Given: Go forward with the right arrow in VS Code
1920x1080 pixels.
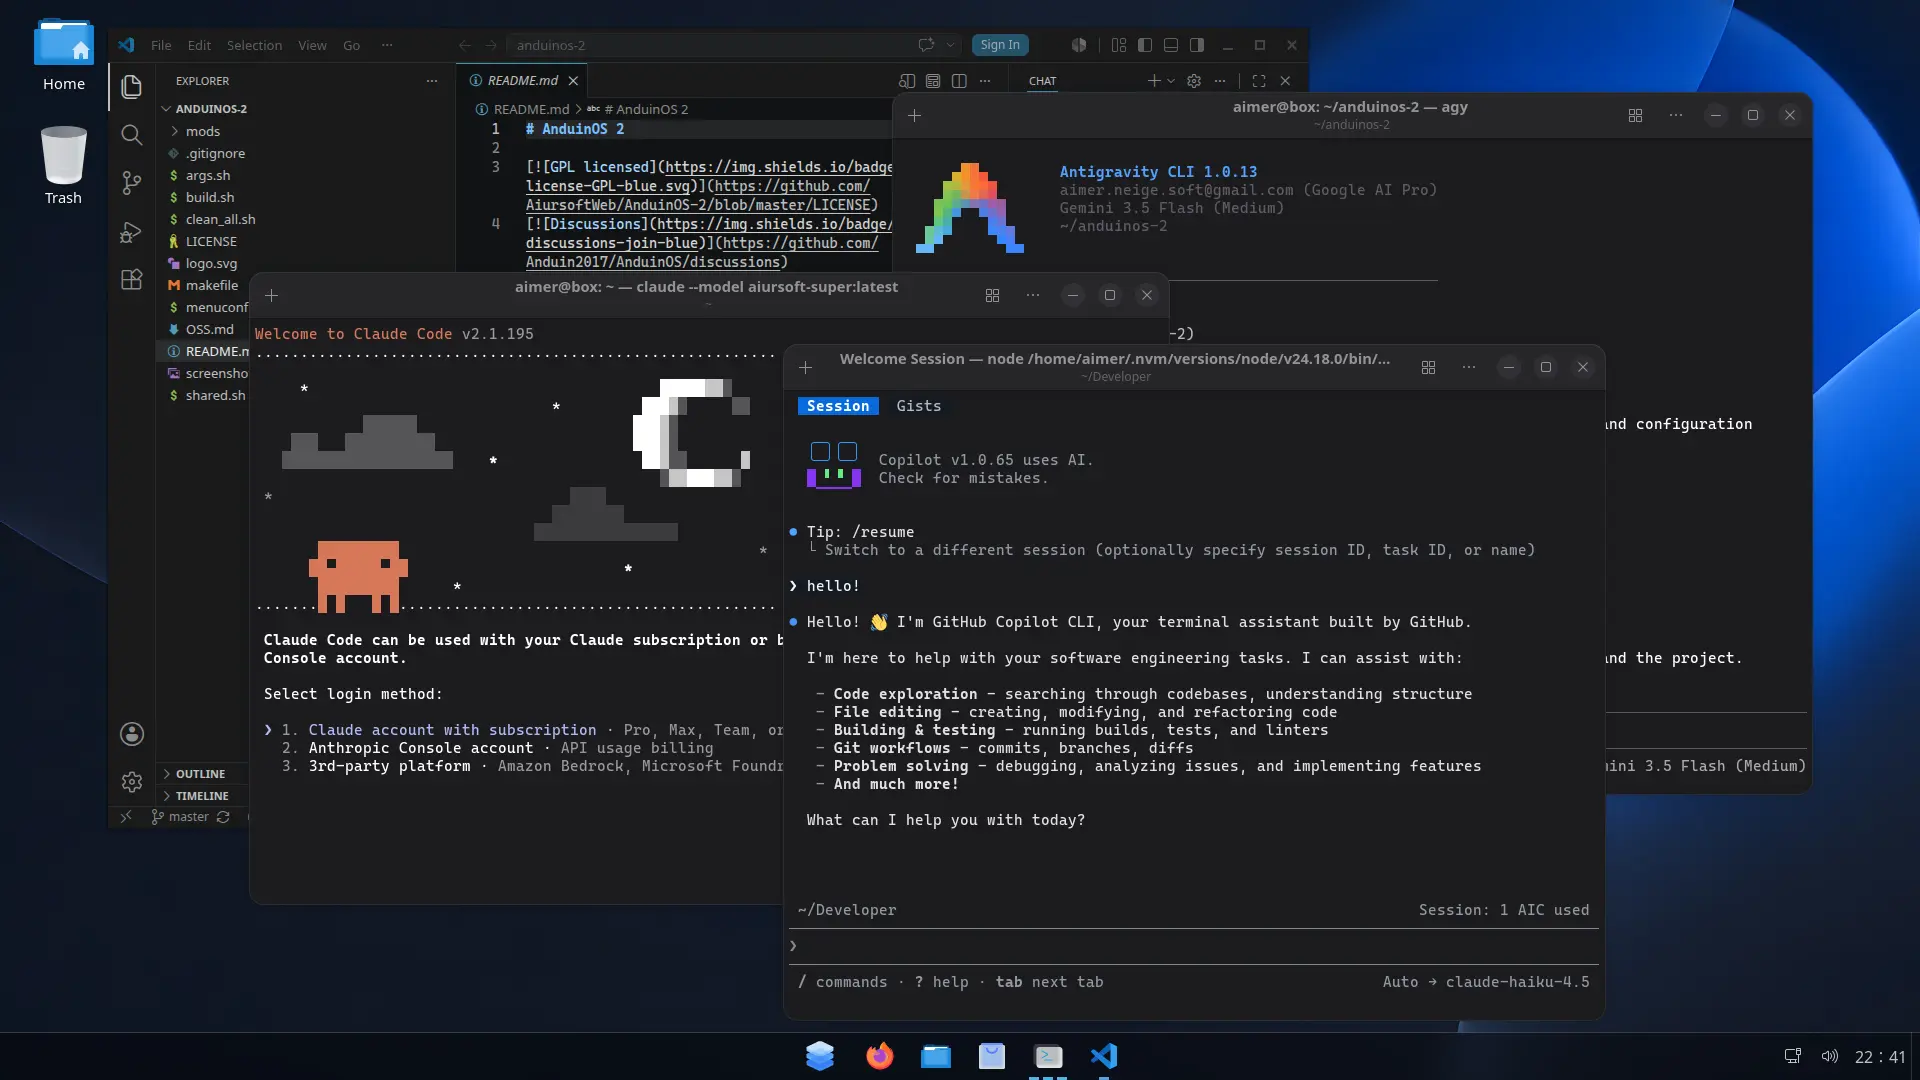Looking at the screenshot, I should 491,45.
